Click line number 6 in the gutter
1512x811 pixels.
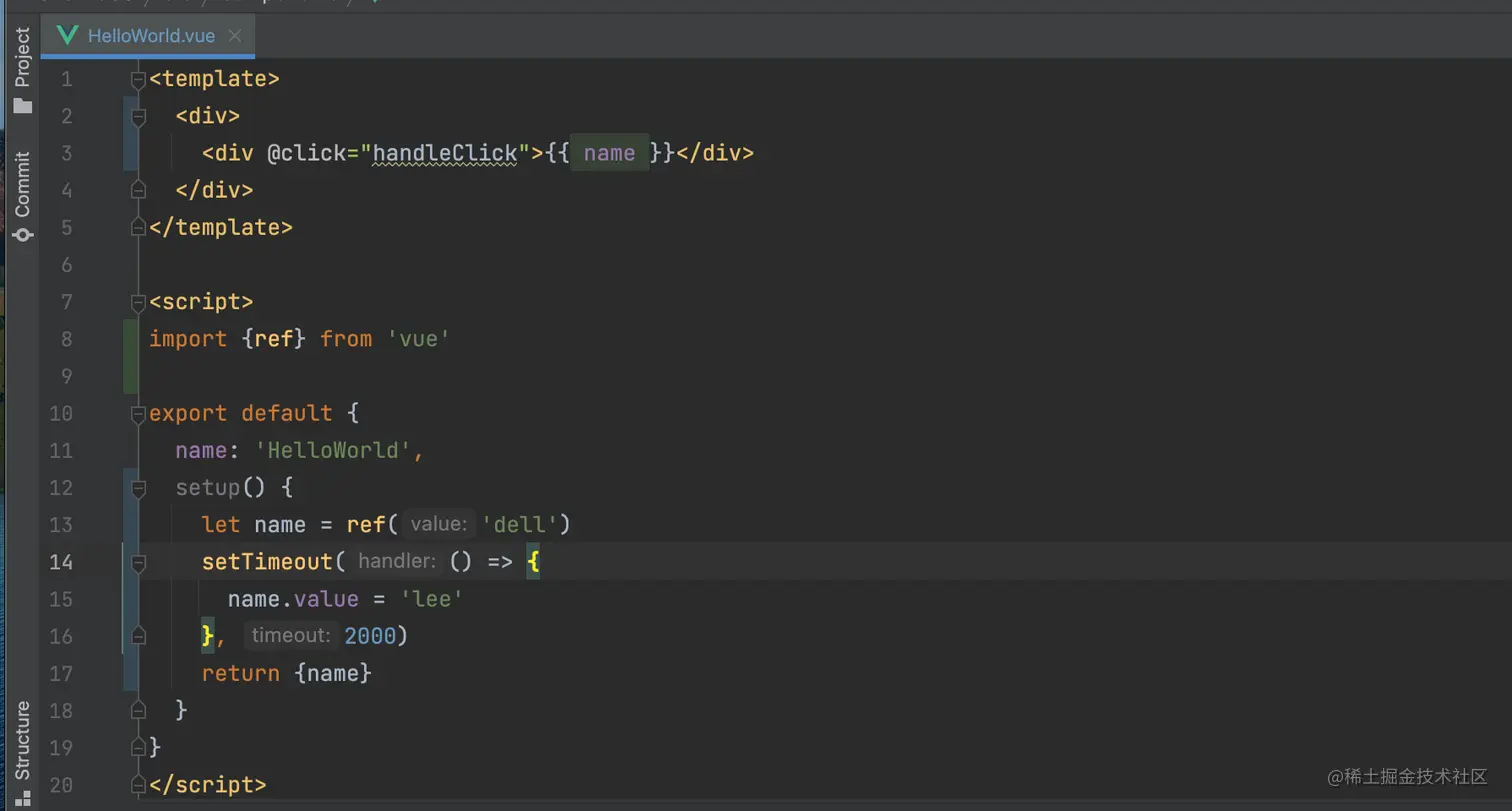67,264
